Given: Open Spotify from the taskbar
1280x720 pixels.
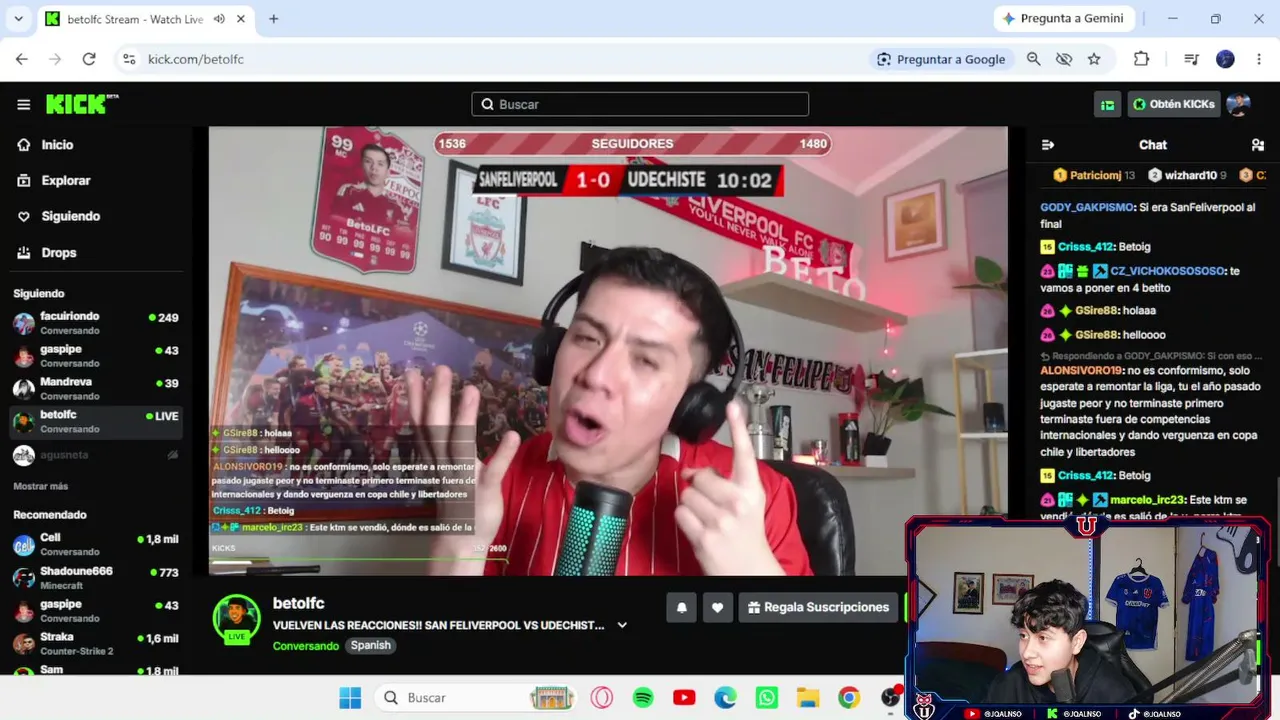Looking at the screenshot, I should pyautogui.click(x=643, y=698).
